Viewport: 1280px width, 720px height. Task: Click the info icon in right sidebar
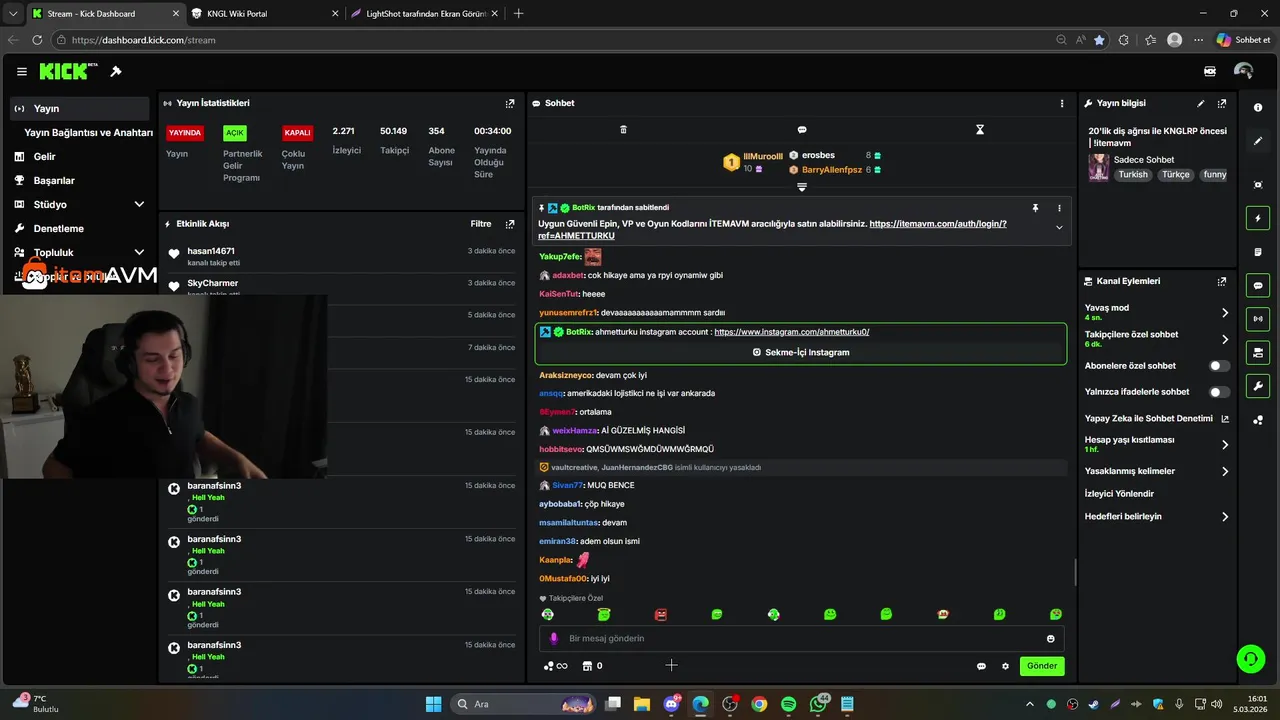[1258, 107]
